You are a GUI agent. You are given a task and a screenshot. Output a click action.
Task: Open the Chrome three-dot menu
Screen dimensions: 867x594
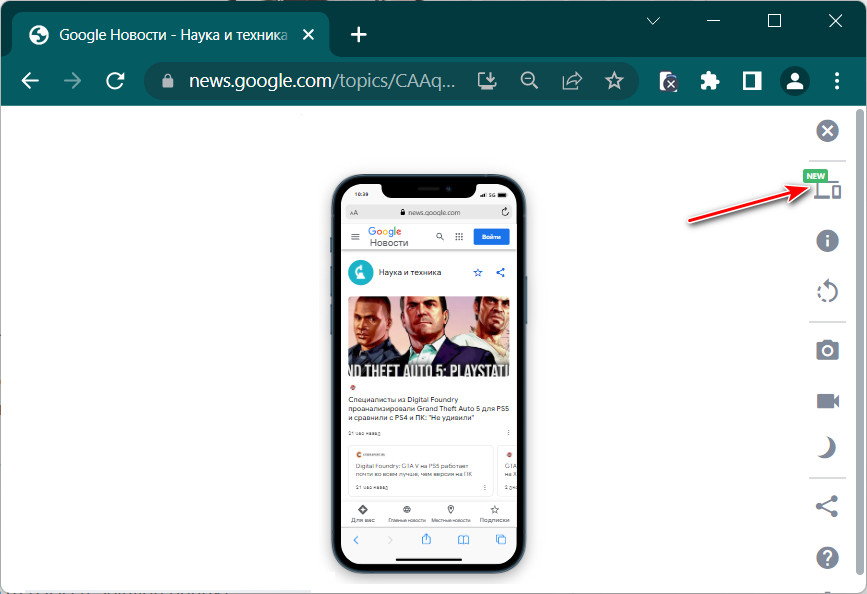pyautogui.click(x=837, y=81)
